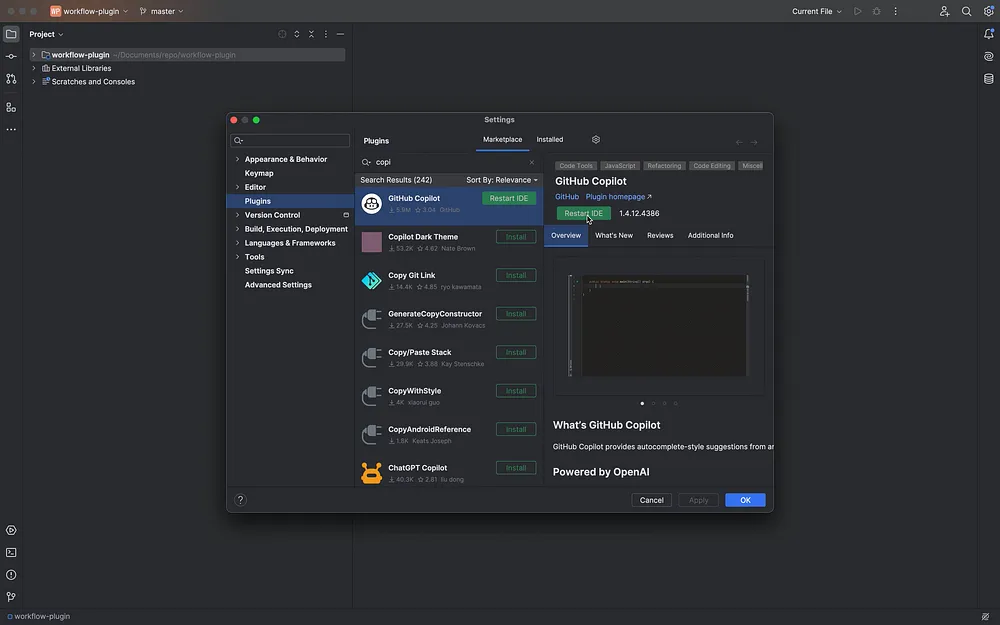Open the Problems tool window icon

pos(11,575)
